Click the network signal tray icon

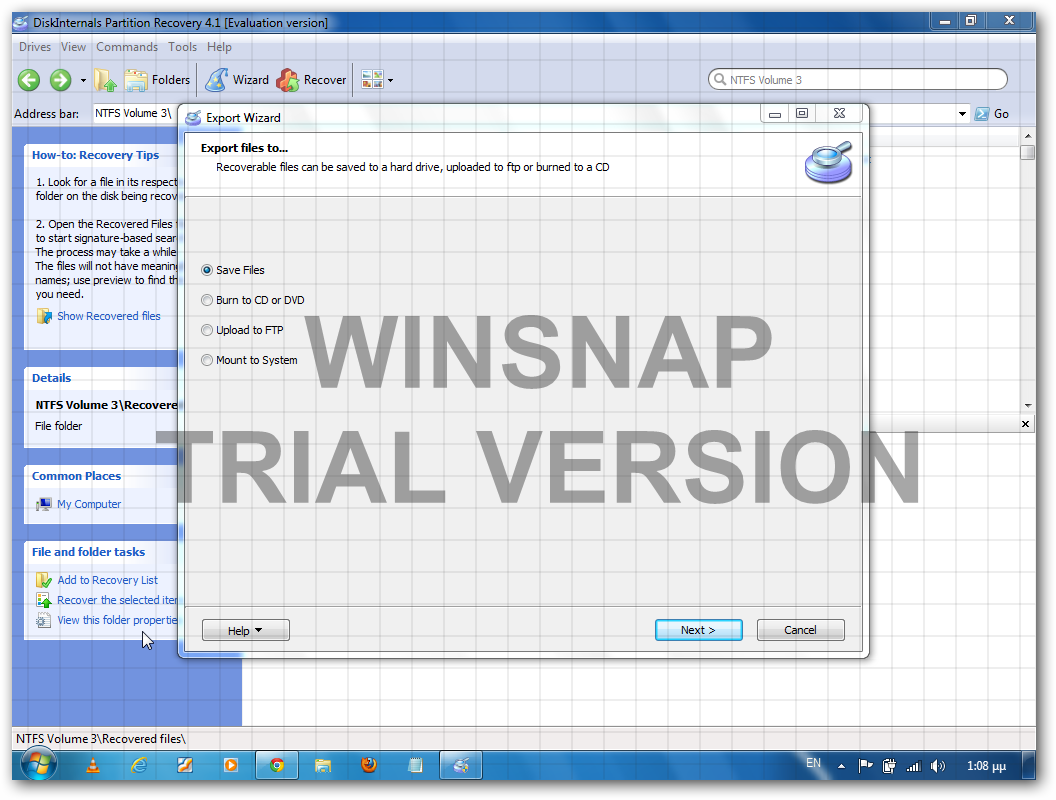[913, 766]
